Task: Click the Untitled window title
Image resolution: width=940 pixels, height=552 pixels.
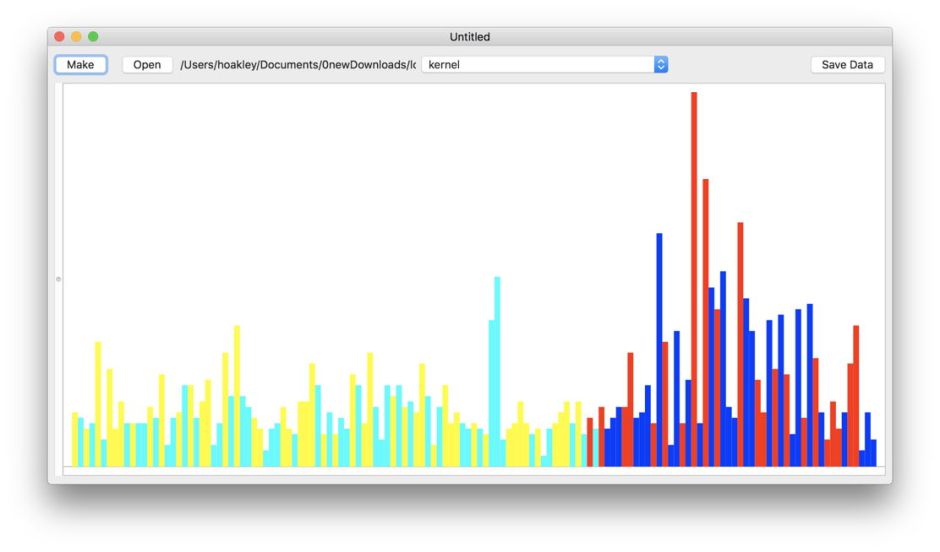Action: 469,37
